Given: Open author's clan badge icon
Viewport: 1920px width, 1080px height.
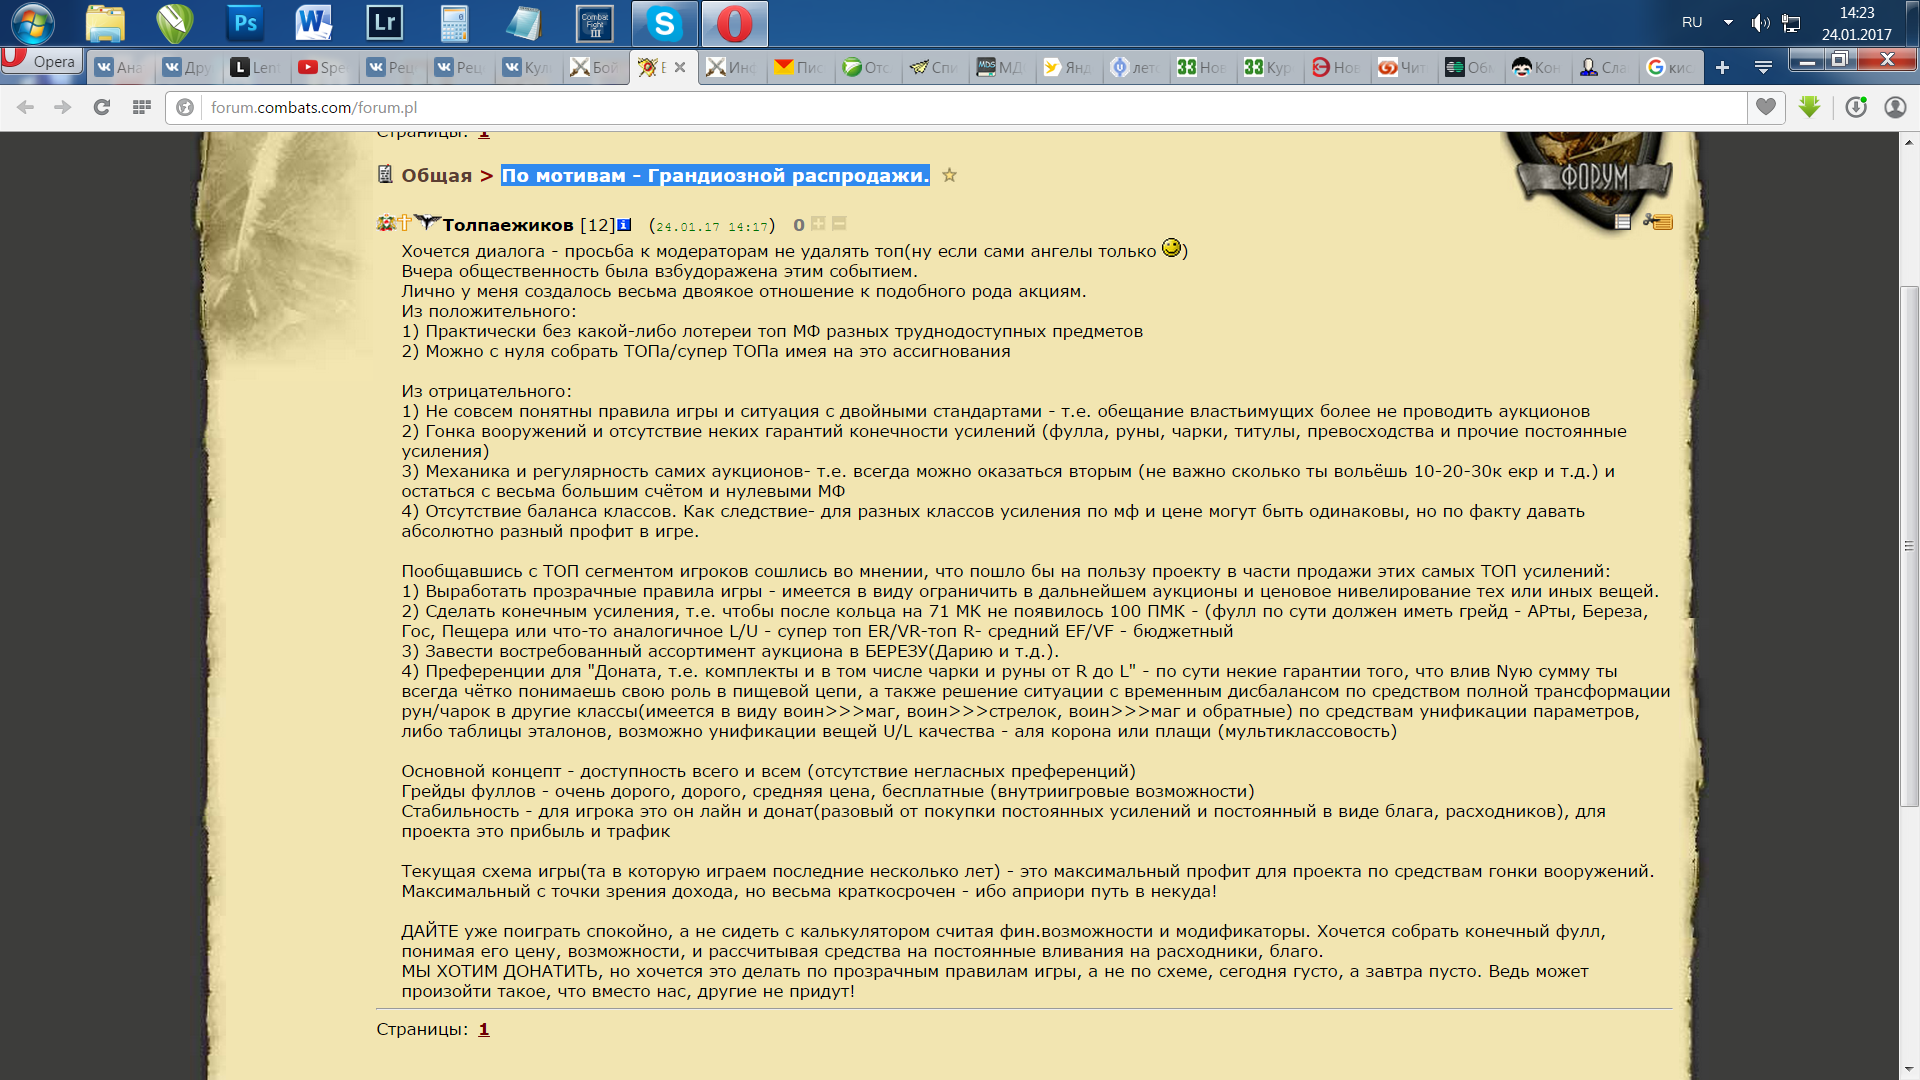Looking at the screenshot, I should coord(428,222).
